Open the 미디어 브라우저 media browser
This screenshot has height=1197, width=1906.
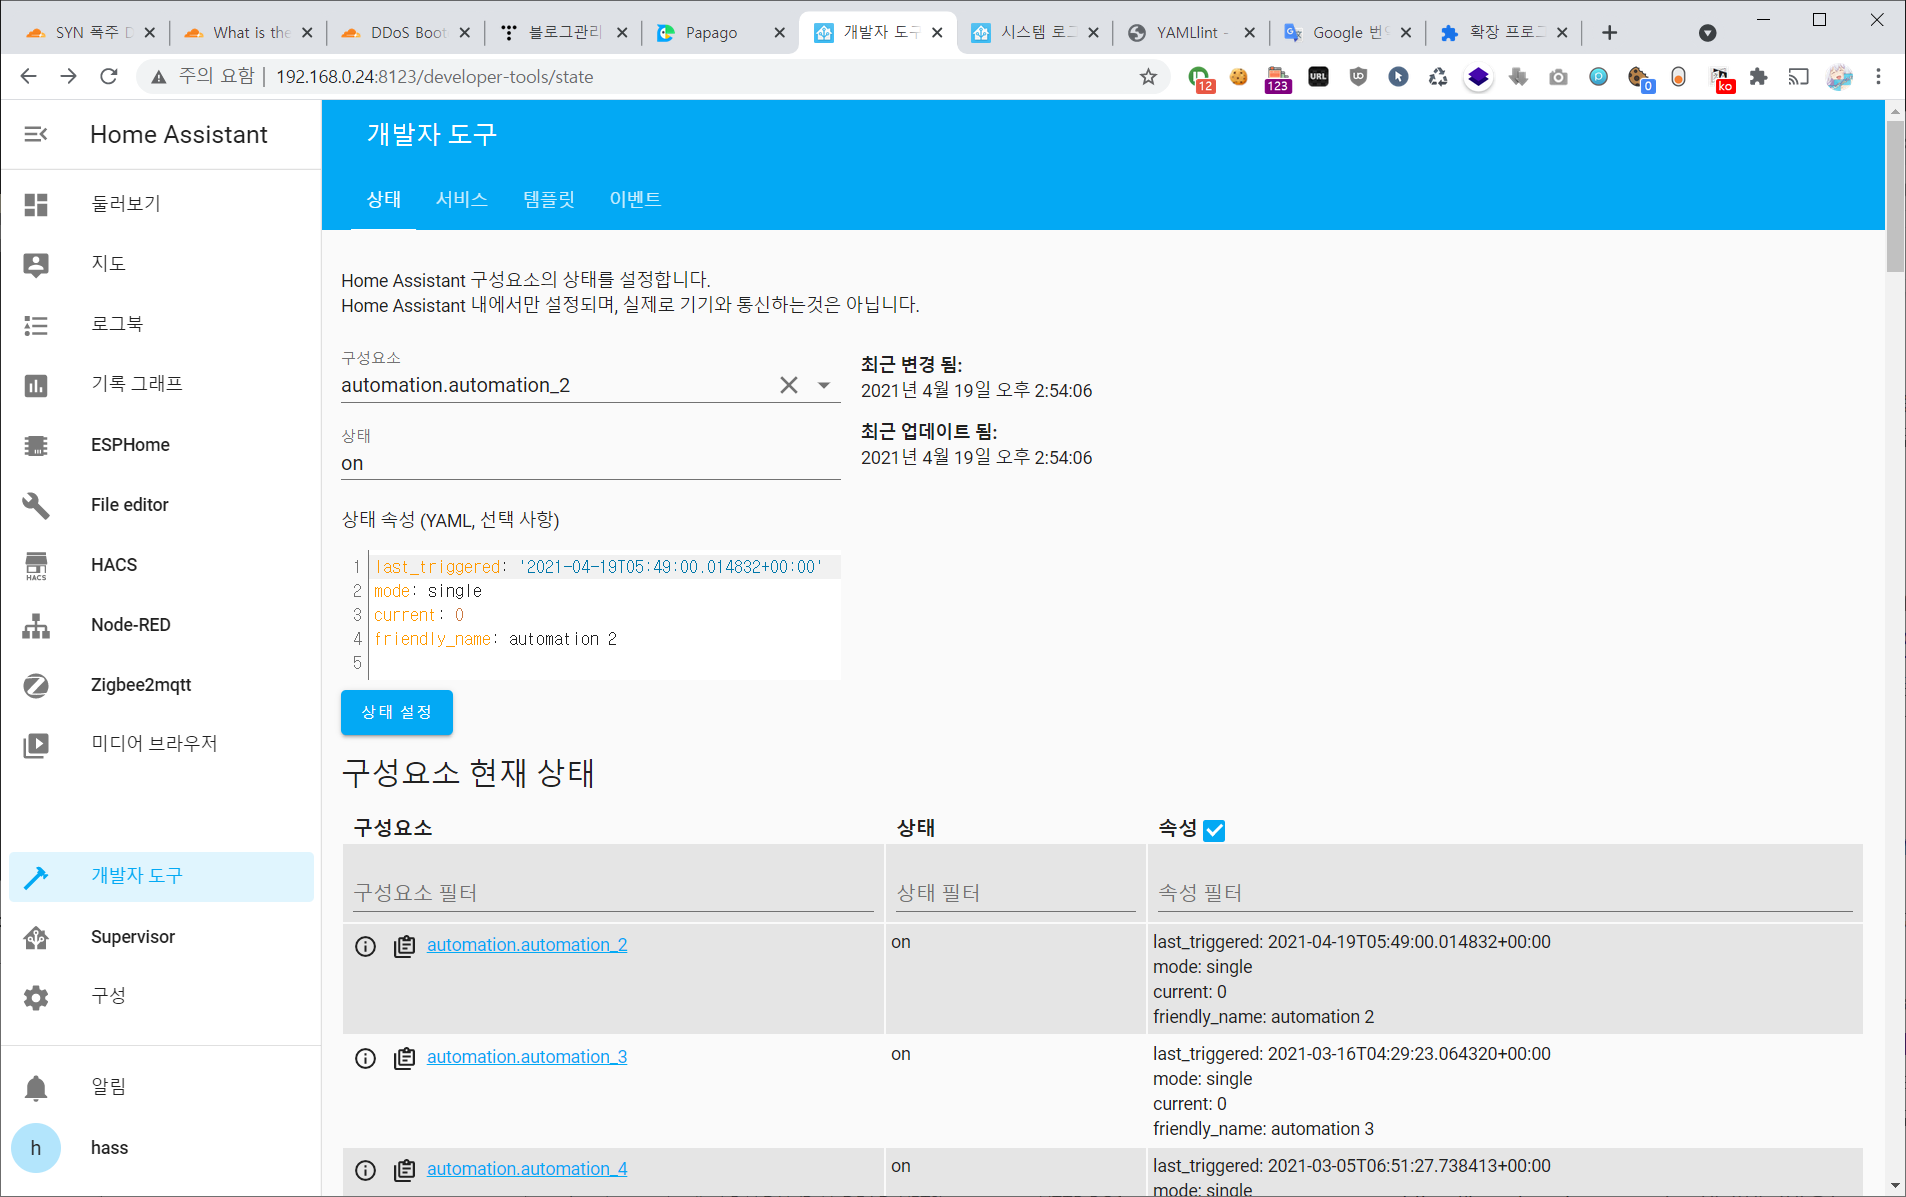155,742
